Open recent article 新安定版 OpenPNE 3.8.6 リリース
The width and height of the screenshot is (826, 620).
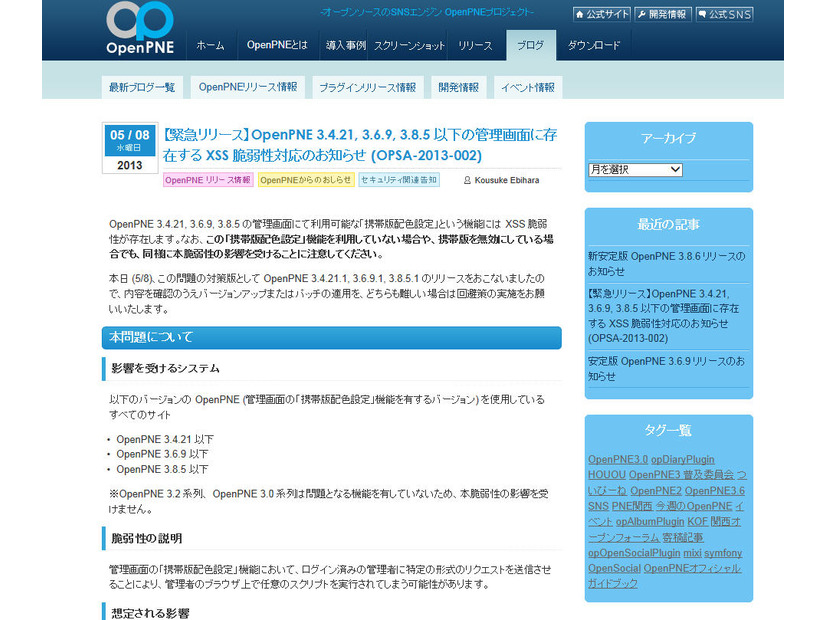[x=666, y=264]
